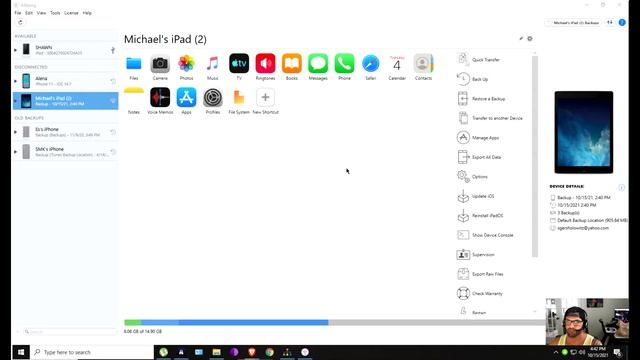640x360 pixels.
Task: Open the Voice Memos icon
Action: [160, 98]
